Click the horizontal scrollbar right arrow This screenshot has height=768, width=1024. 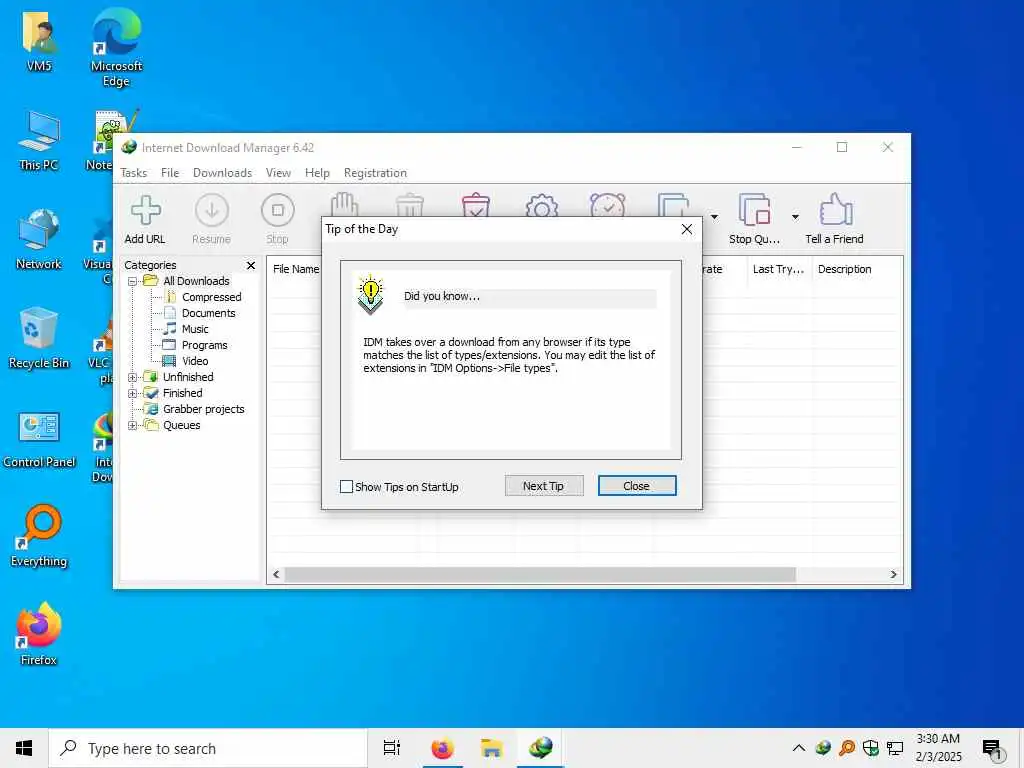(x=893, y=575)
